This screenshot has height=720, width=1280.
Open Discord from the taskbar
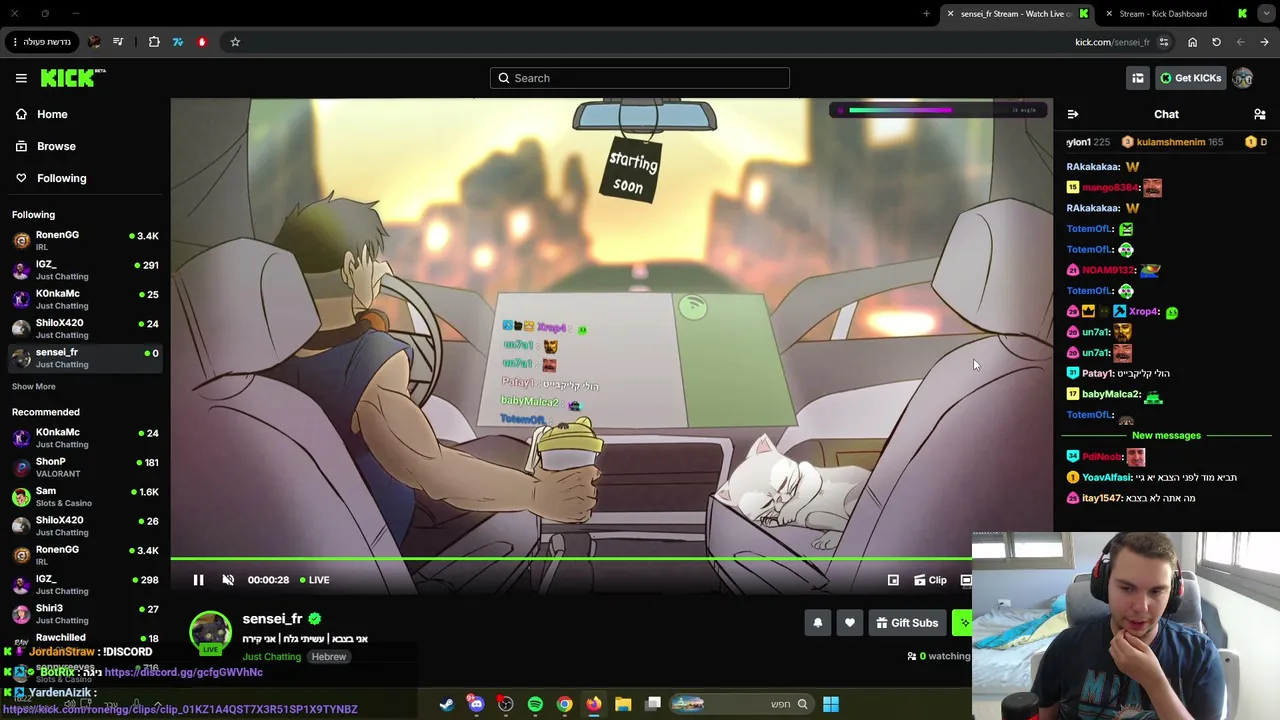coord(476,704)
